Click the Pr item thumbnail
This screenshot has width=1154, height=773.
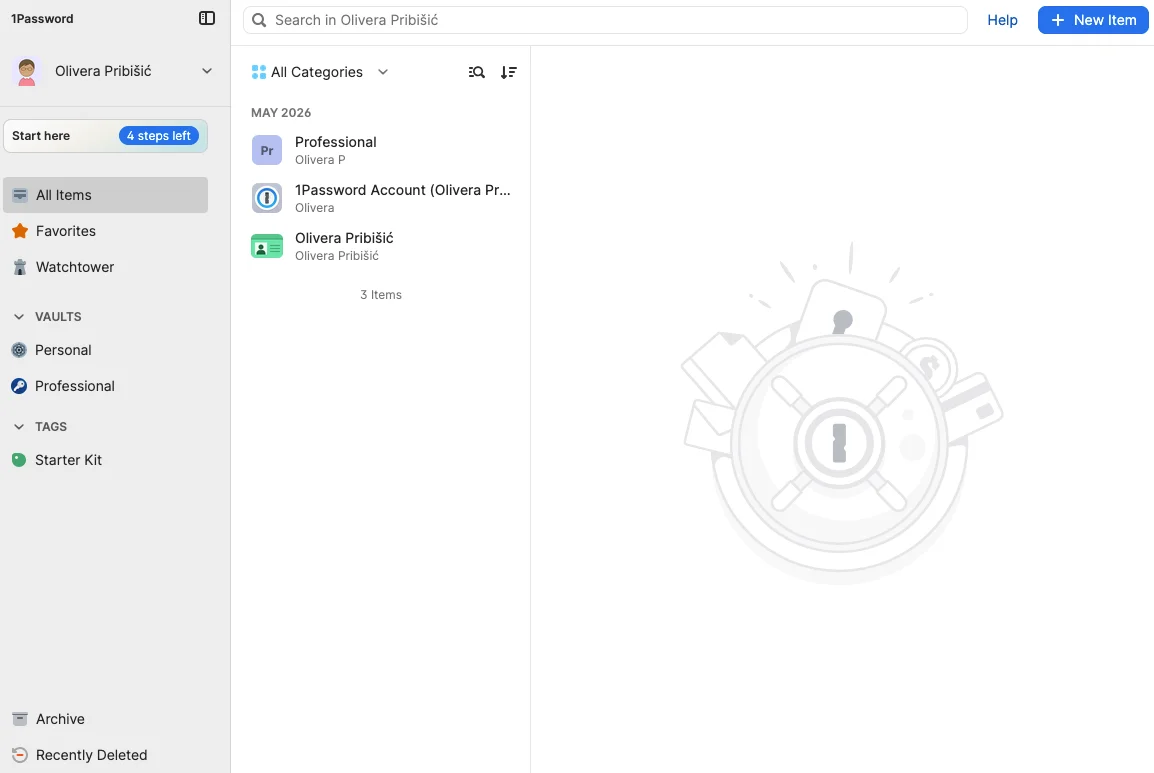267,150
